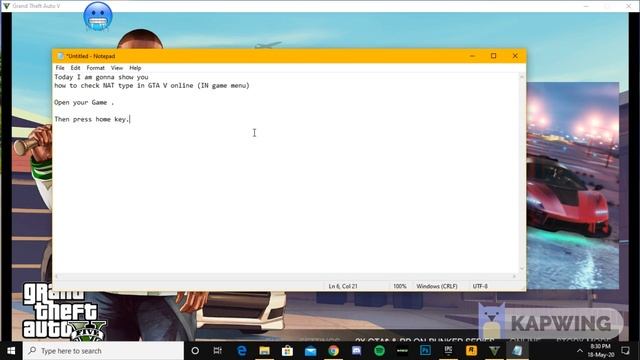Open the Windows Start menu
Screen dimensions: 640x360
(11, 351)
